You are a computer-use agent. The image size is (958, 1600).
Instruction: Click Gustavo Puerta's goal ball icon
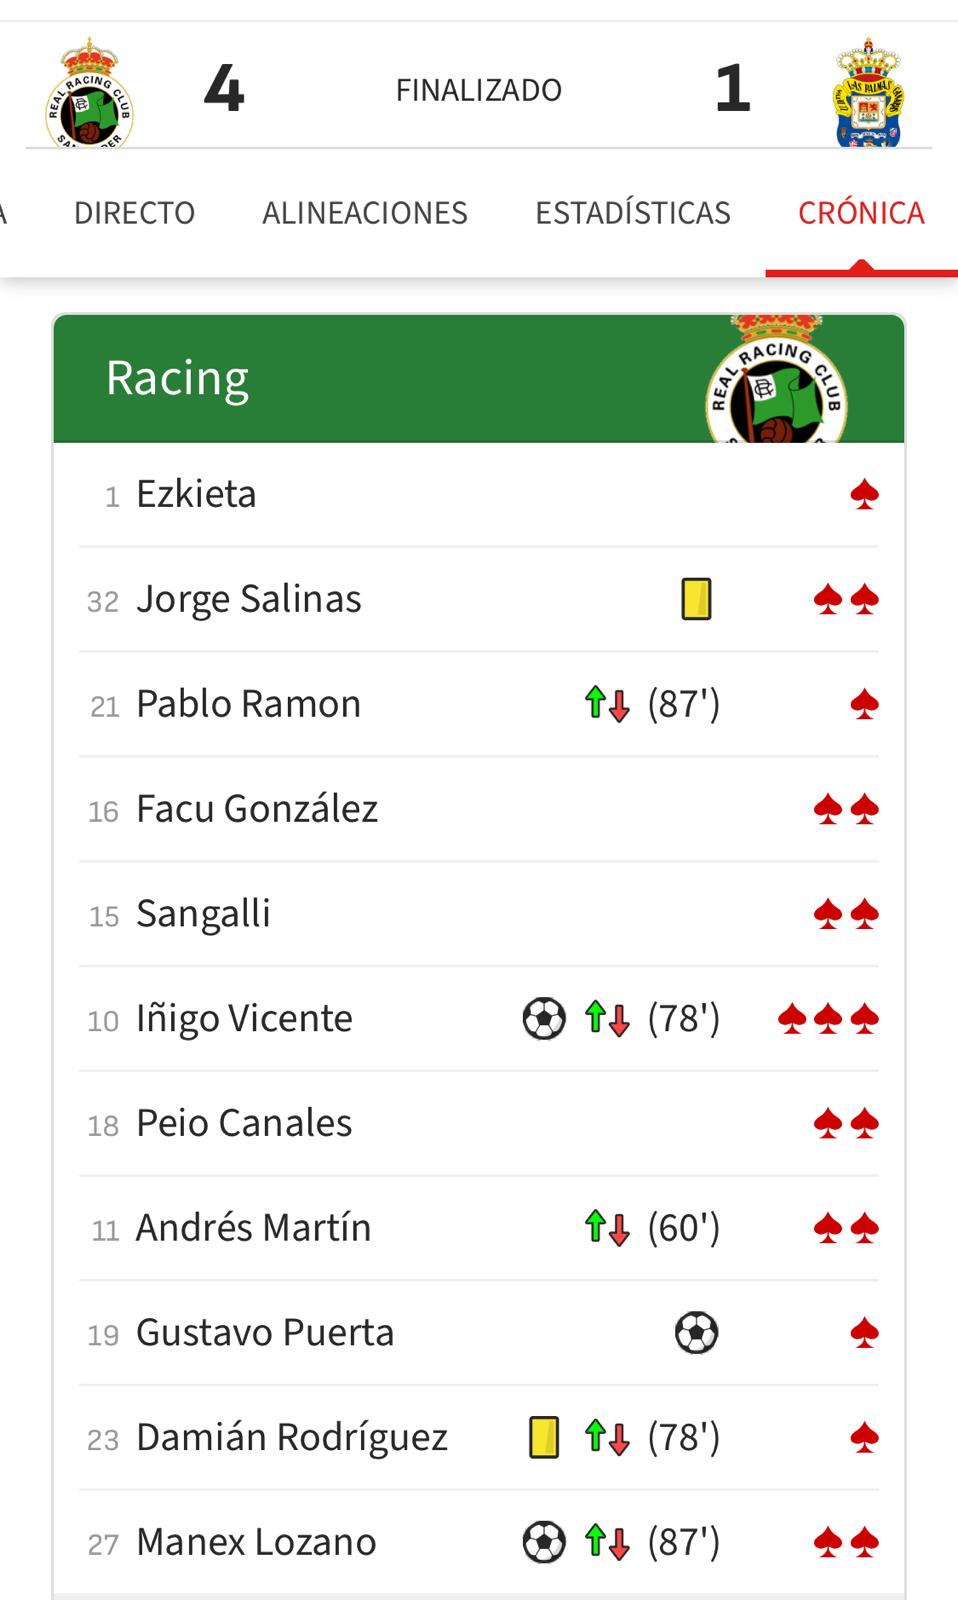tap(696, 1333)
